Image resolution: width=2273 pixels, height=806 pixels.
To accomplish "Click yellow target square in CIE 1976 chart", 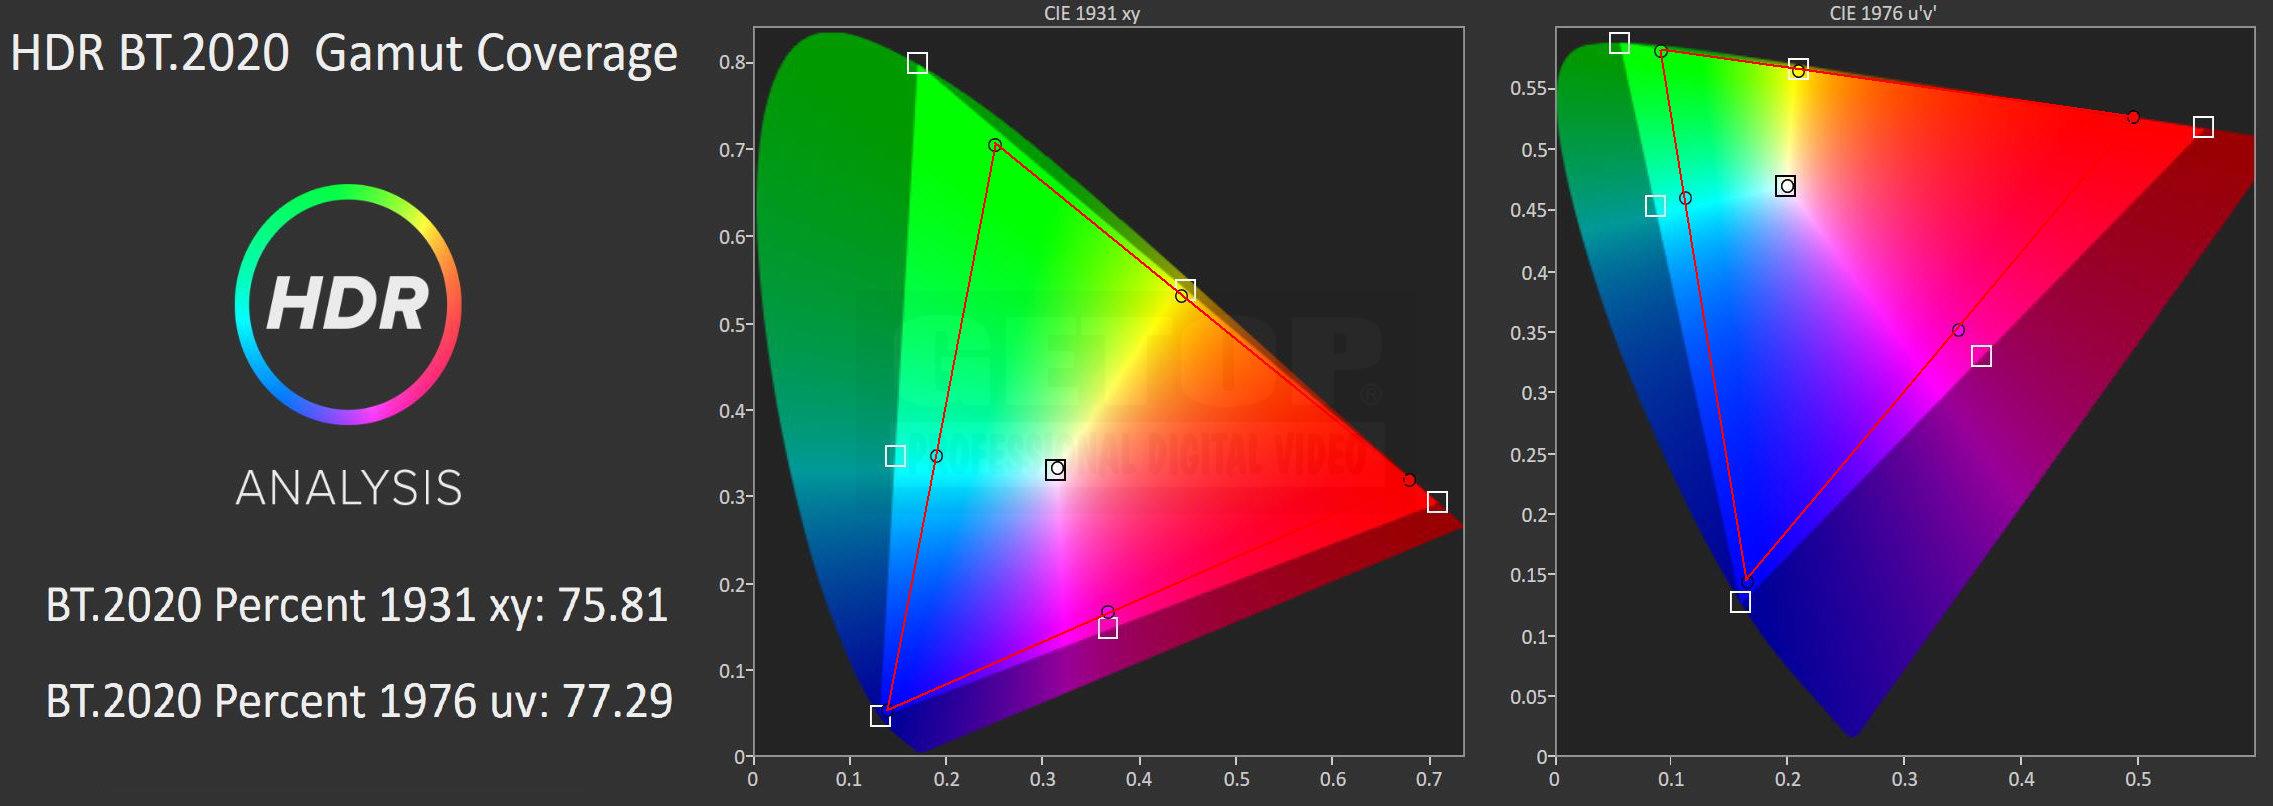I will pyautogui.click(x=1798, y=69).
